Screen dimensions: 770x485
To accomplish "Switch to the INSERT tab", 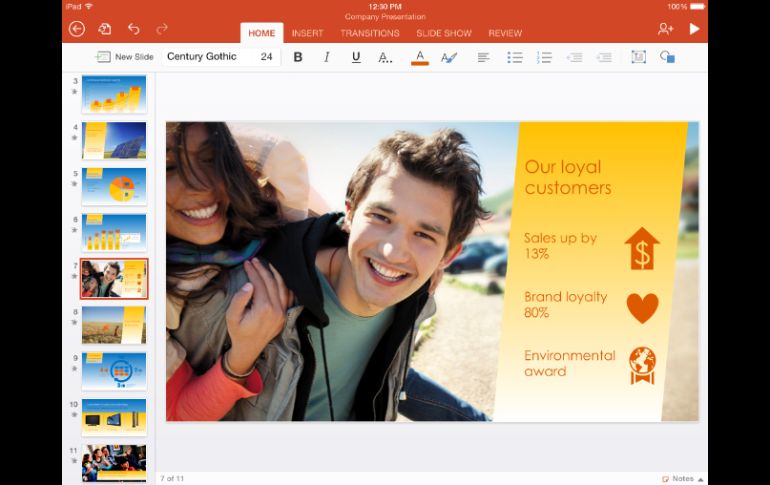I will click(307, 33).
